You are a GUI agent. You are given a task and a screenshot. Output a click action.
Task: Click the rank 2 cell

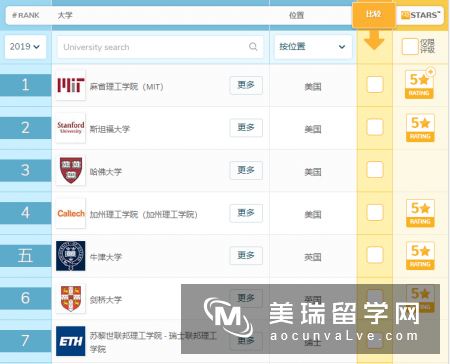point(25,128)
